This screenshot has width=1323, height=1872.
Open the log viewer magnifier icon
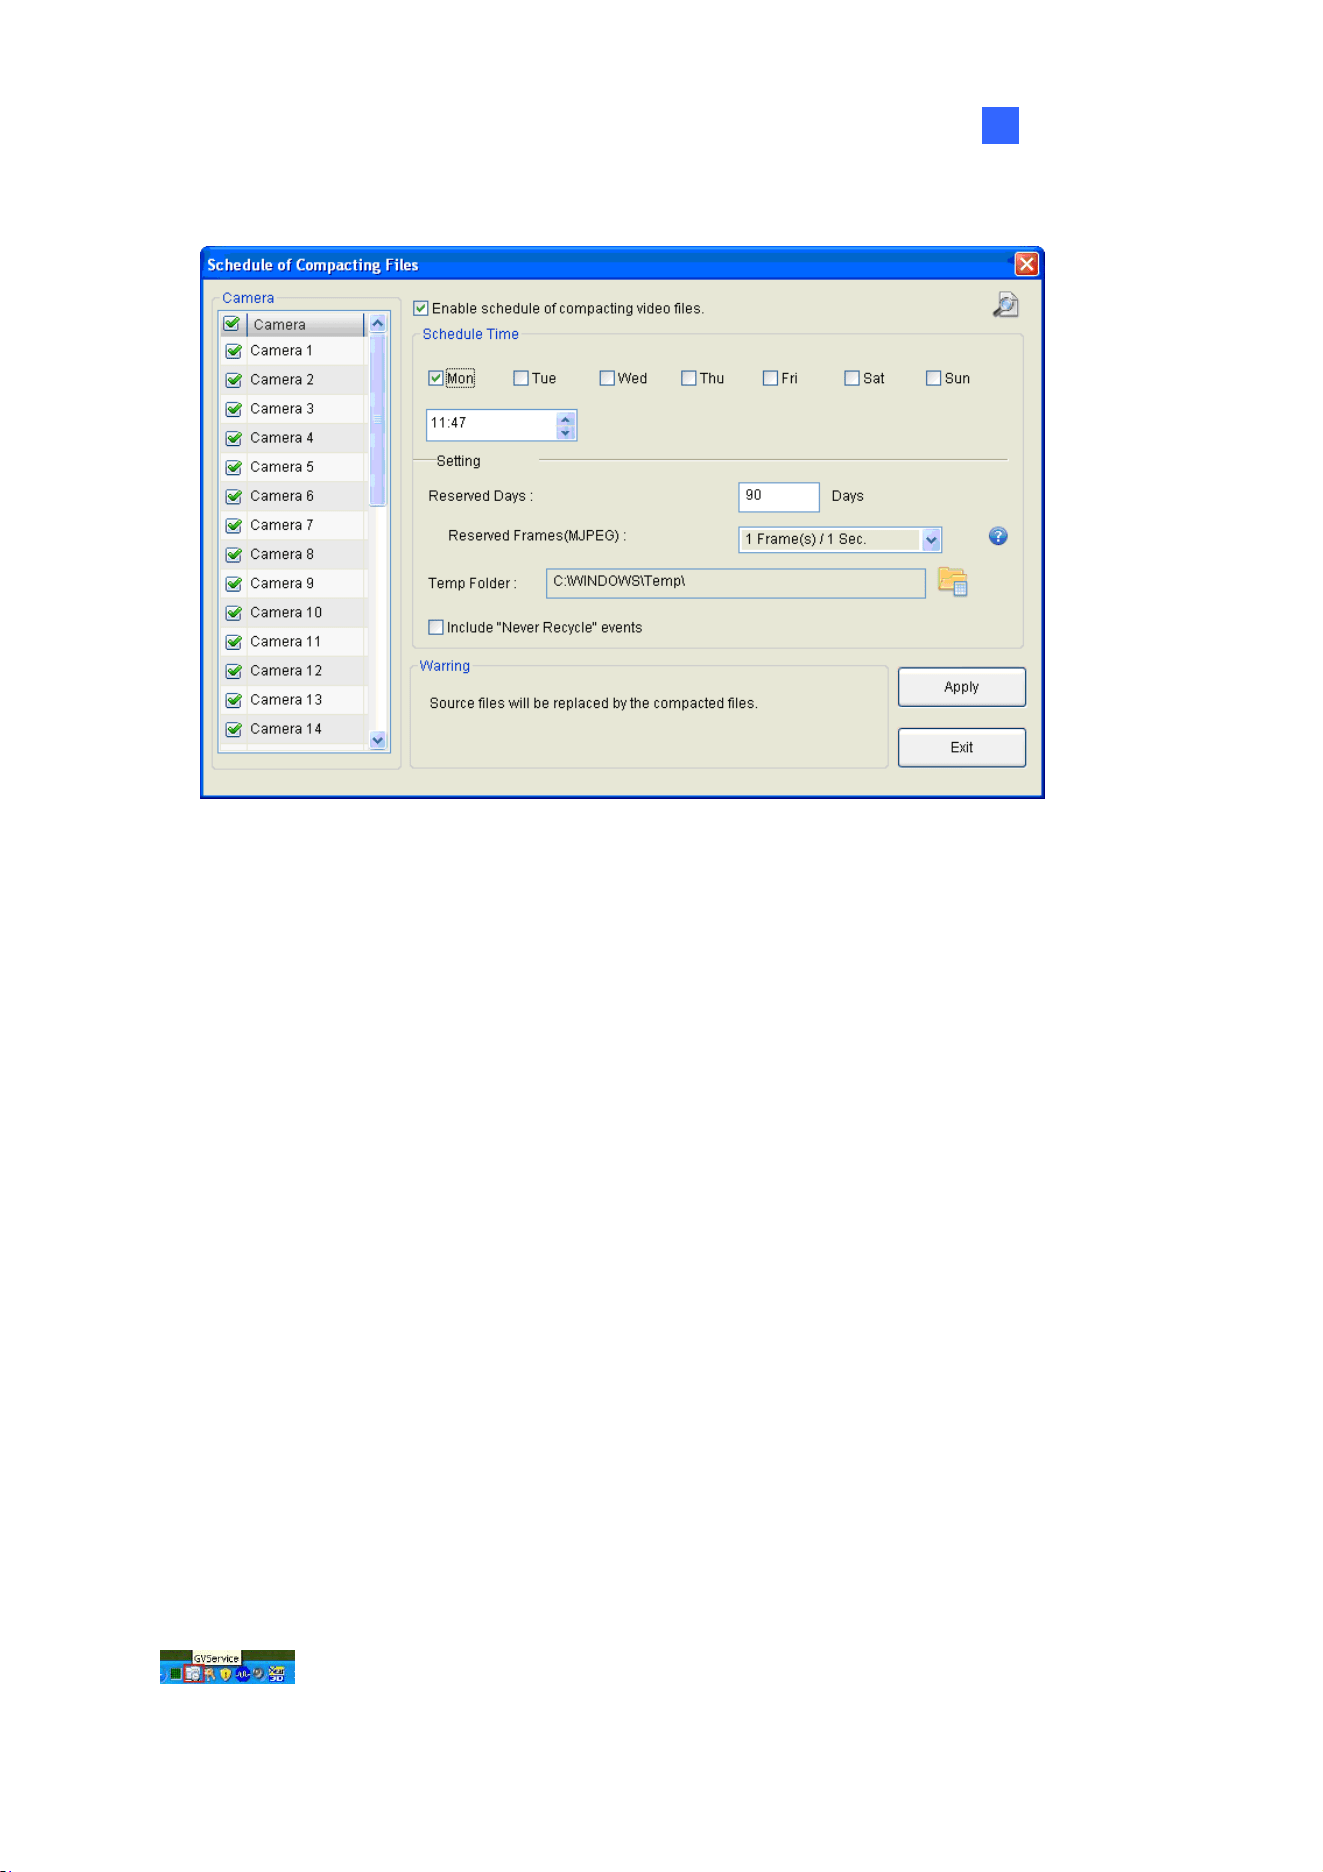(x=1005, y=305)
